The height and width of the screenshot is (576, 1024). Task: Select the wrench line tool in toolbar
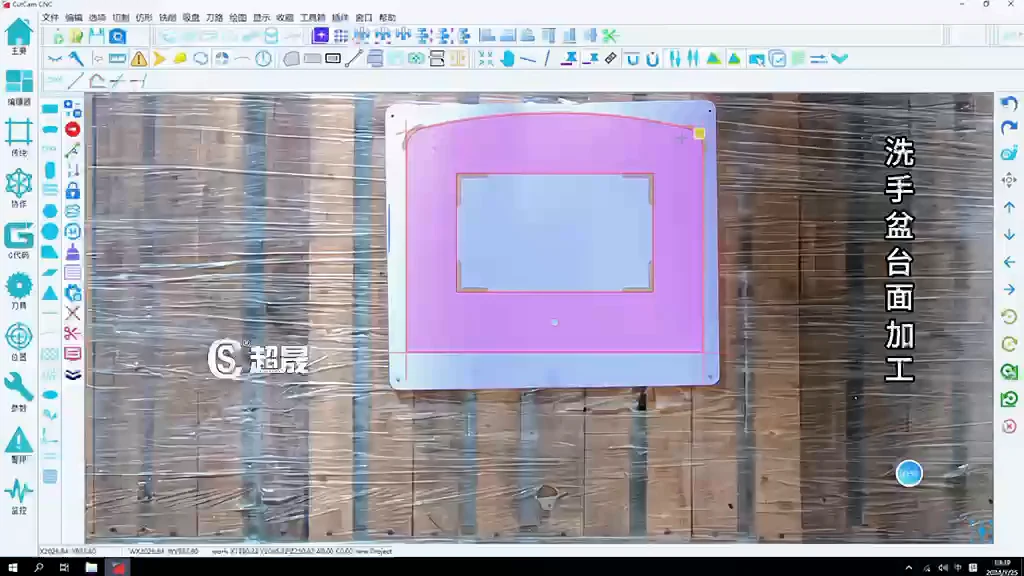point(76,59)
